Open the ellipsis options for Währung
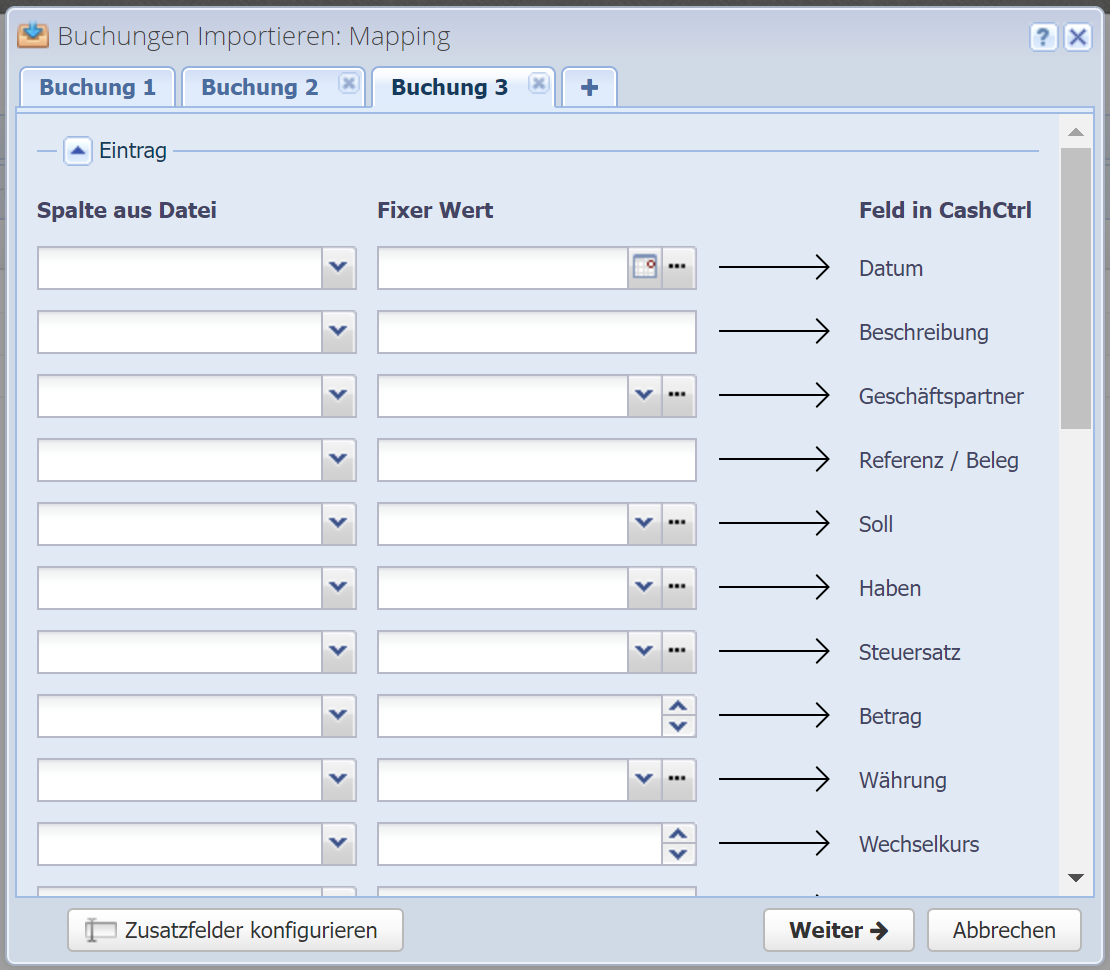The height and width of the screenshot is (970, 1110). click(679, 780)
